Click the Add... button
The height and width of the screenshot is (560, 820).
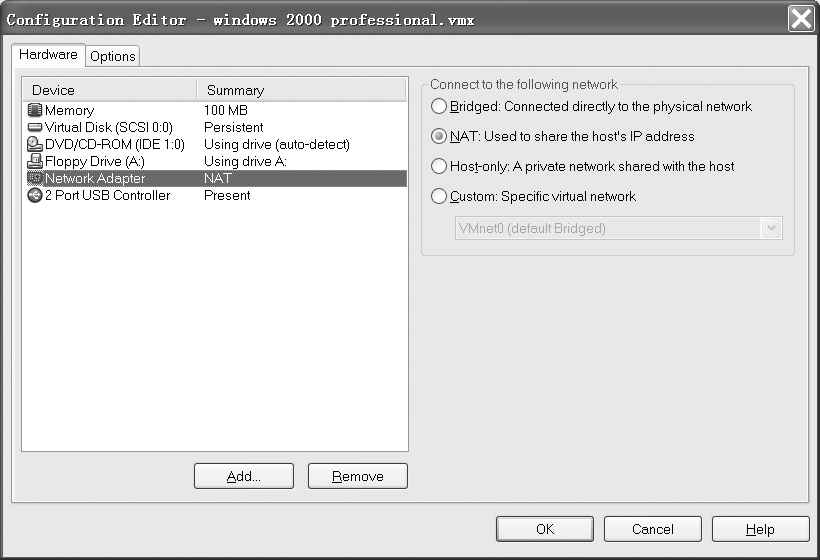click(x=244, y=476)
